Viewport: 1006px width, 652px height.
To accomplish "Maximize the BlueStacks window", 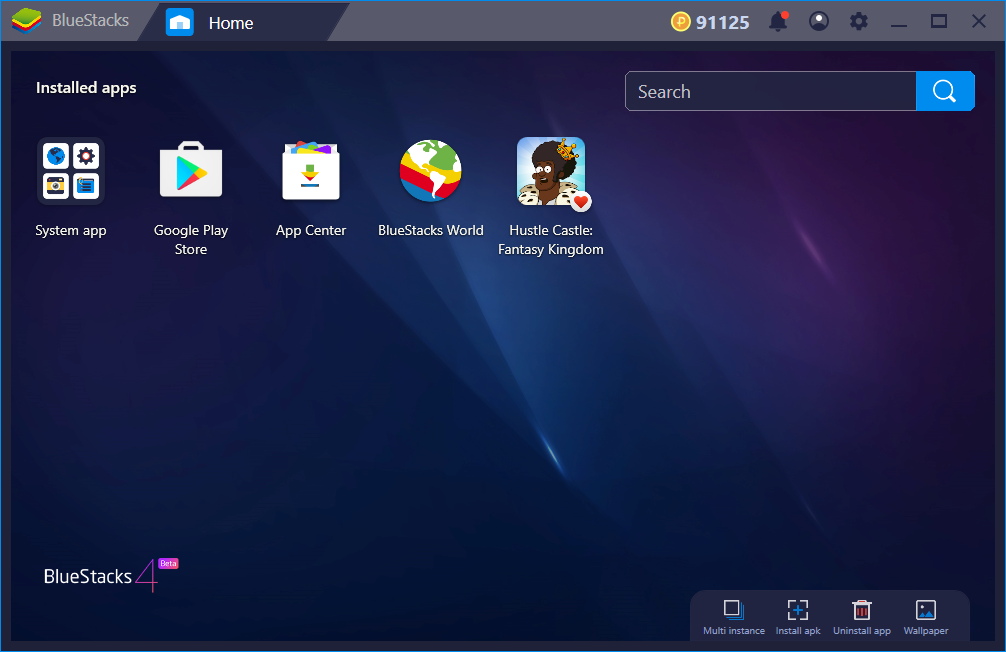I will [x=939, y=21].
